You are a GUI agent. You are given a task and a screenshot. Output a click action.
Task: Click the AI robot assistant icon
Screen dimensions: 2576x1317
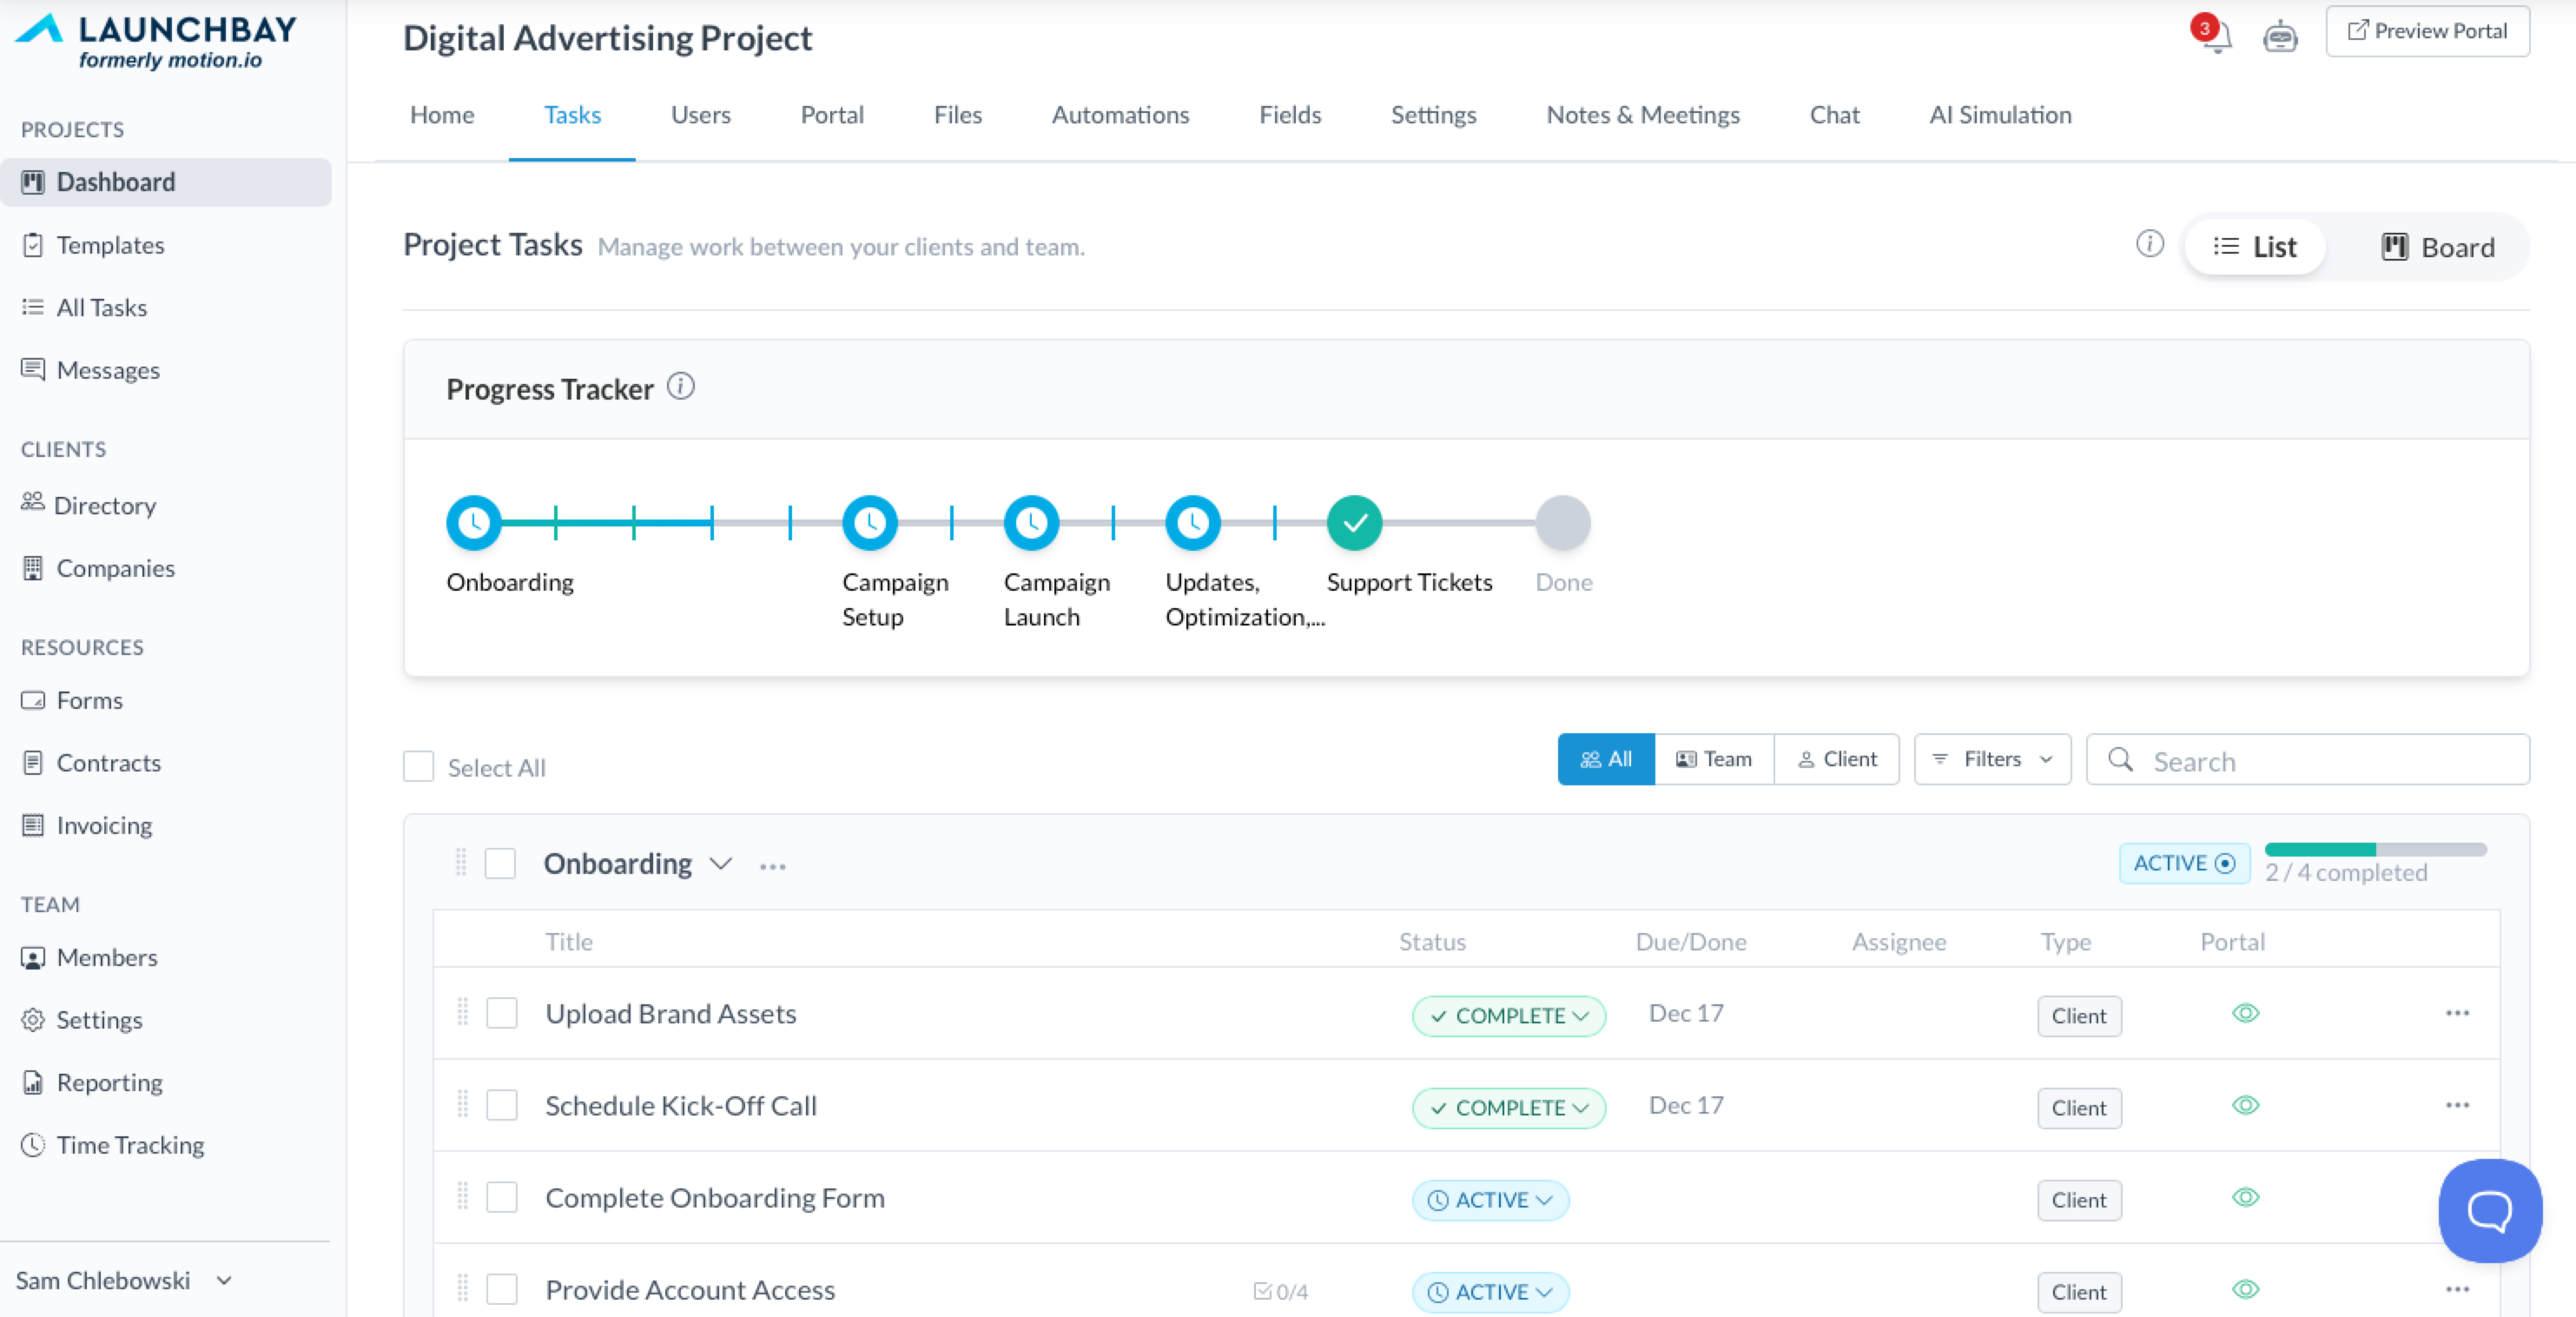point(2279,37)
